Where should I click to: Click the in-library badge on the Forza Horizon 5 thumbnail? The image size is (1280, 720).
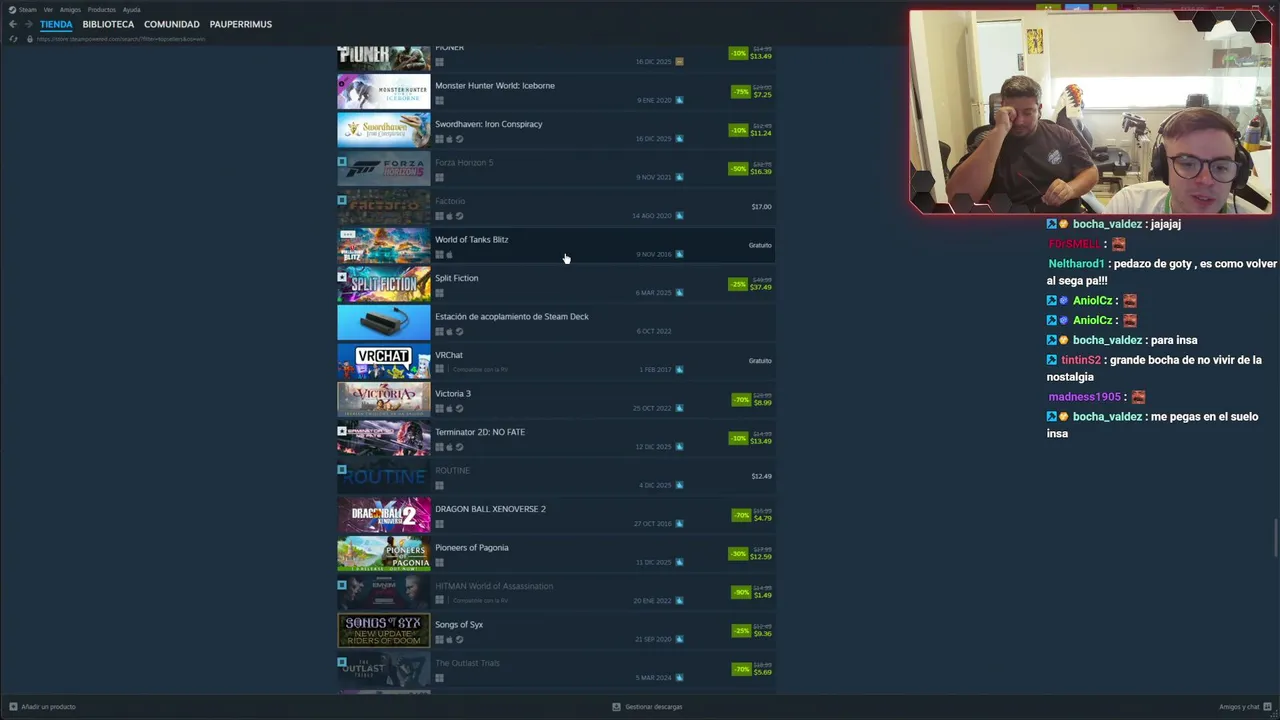tap(342, 161)
